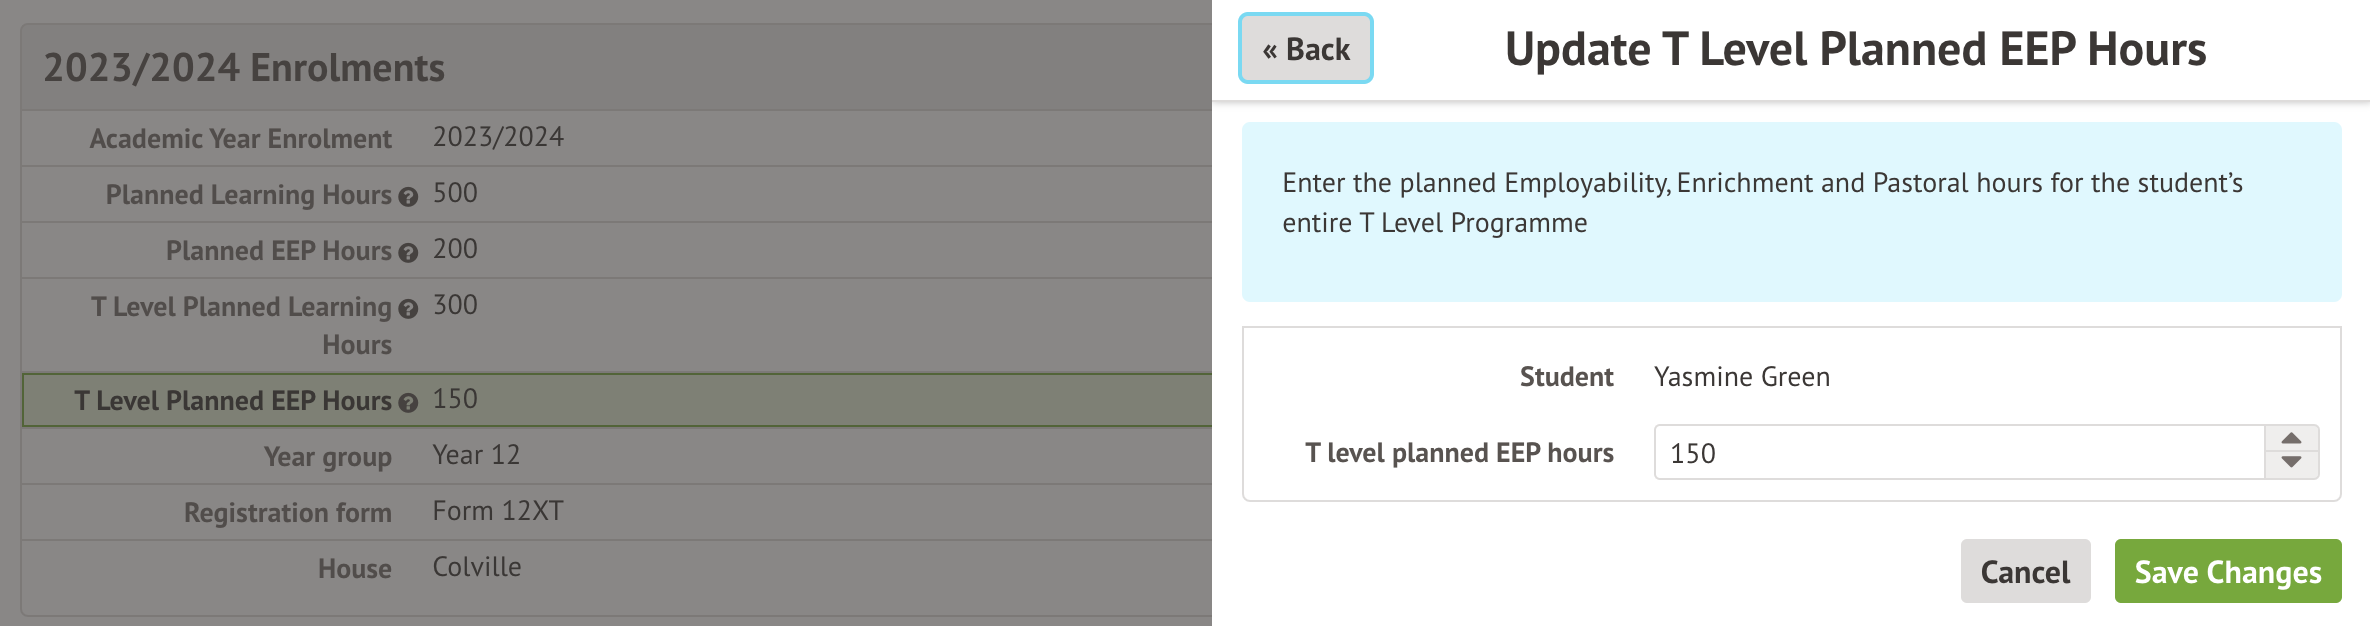This screenshot has height=626, width=2370.
Task: Select the Planned Learning Hours 500 row
Action: 600,194
